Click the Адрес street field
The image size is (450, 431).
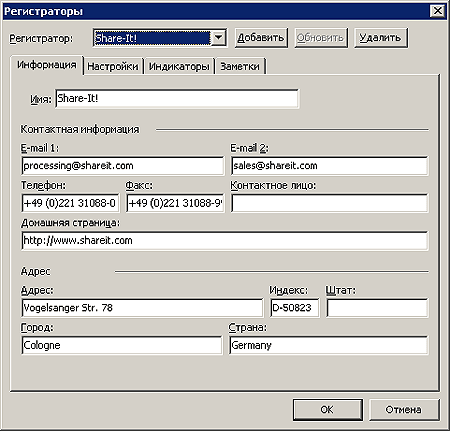pos(142,308)
